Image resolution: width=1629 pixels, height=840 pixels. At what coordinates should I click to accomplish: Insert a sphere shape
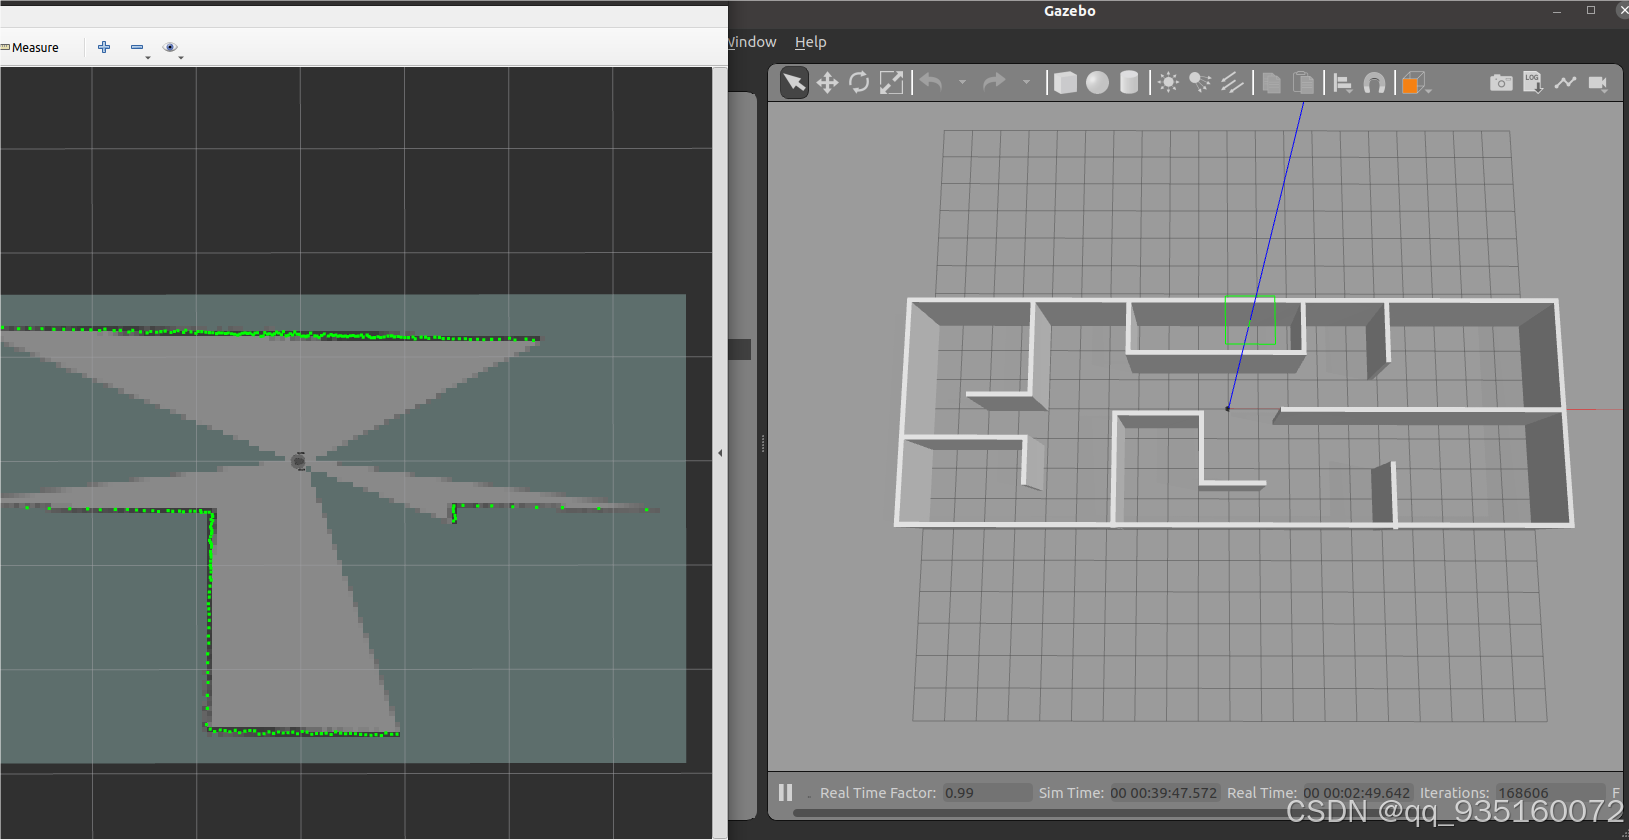click(x=1097, y=82)
